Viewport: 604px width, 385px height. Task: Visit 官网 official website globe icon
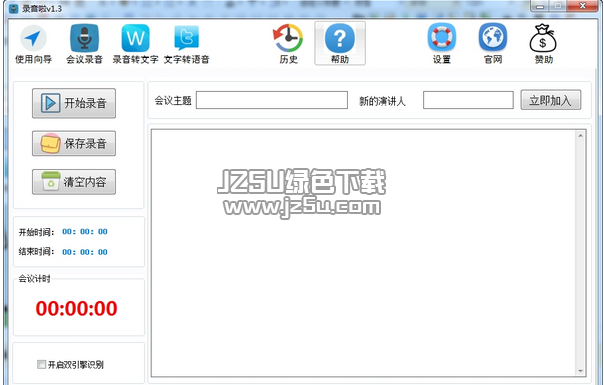[x=493, y=44]
